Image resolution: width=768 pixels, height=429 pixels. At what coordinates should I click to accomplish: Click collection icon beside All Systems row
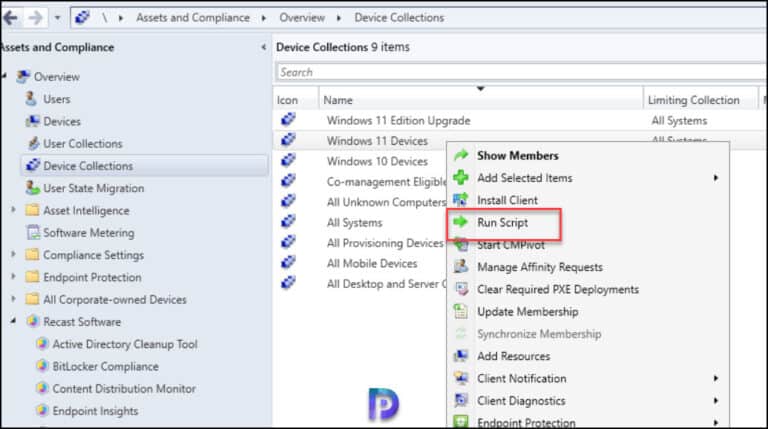click(x=288, y=222)
